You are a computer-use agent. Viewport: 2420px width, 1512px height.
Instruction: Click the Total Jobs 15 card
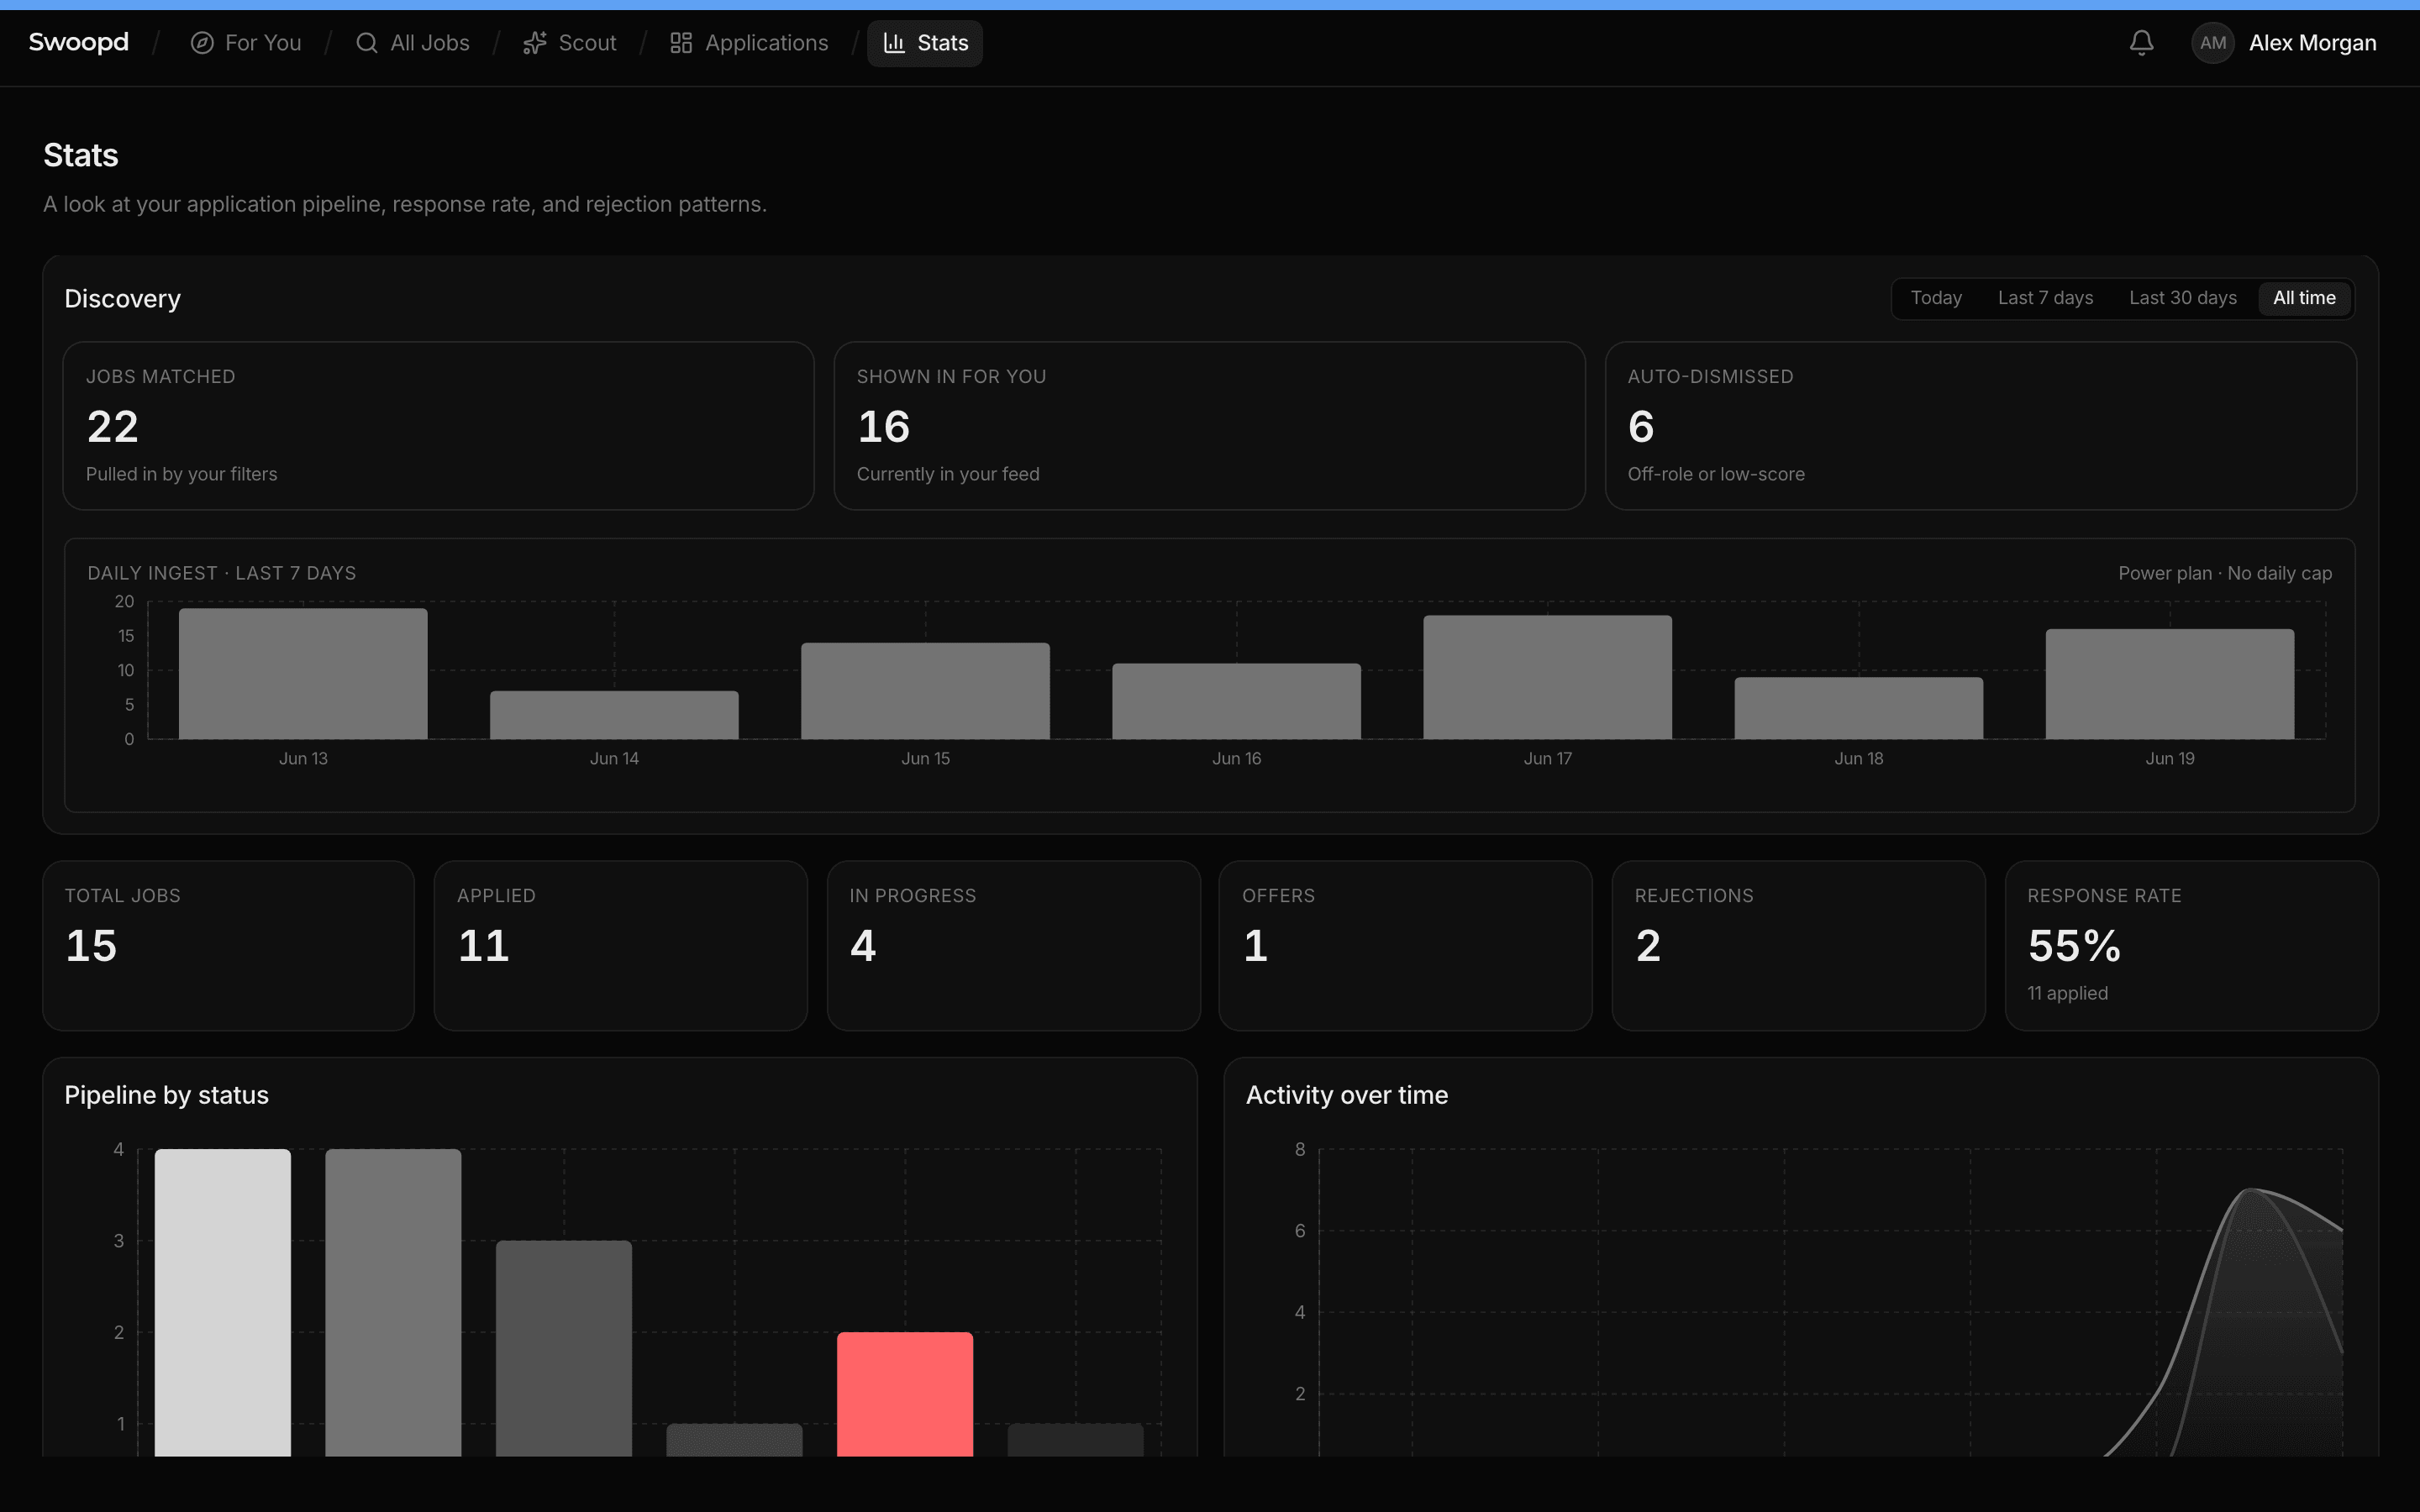coord(228,945)
